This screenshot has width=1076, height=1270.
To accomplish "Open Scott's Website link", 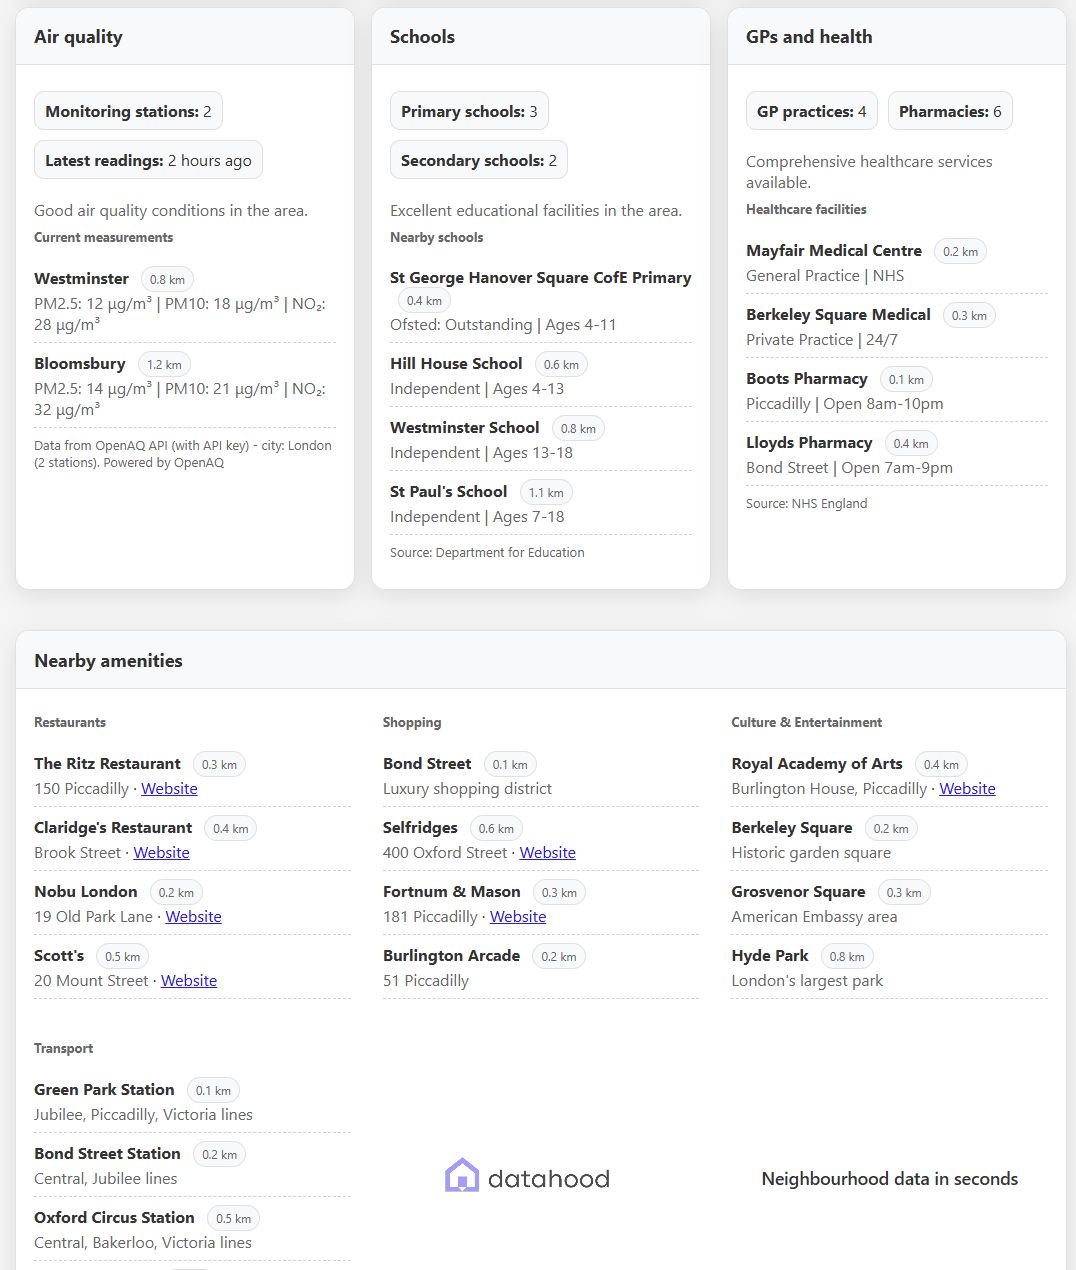I will [x=188, y=981].
